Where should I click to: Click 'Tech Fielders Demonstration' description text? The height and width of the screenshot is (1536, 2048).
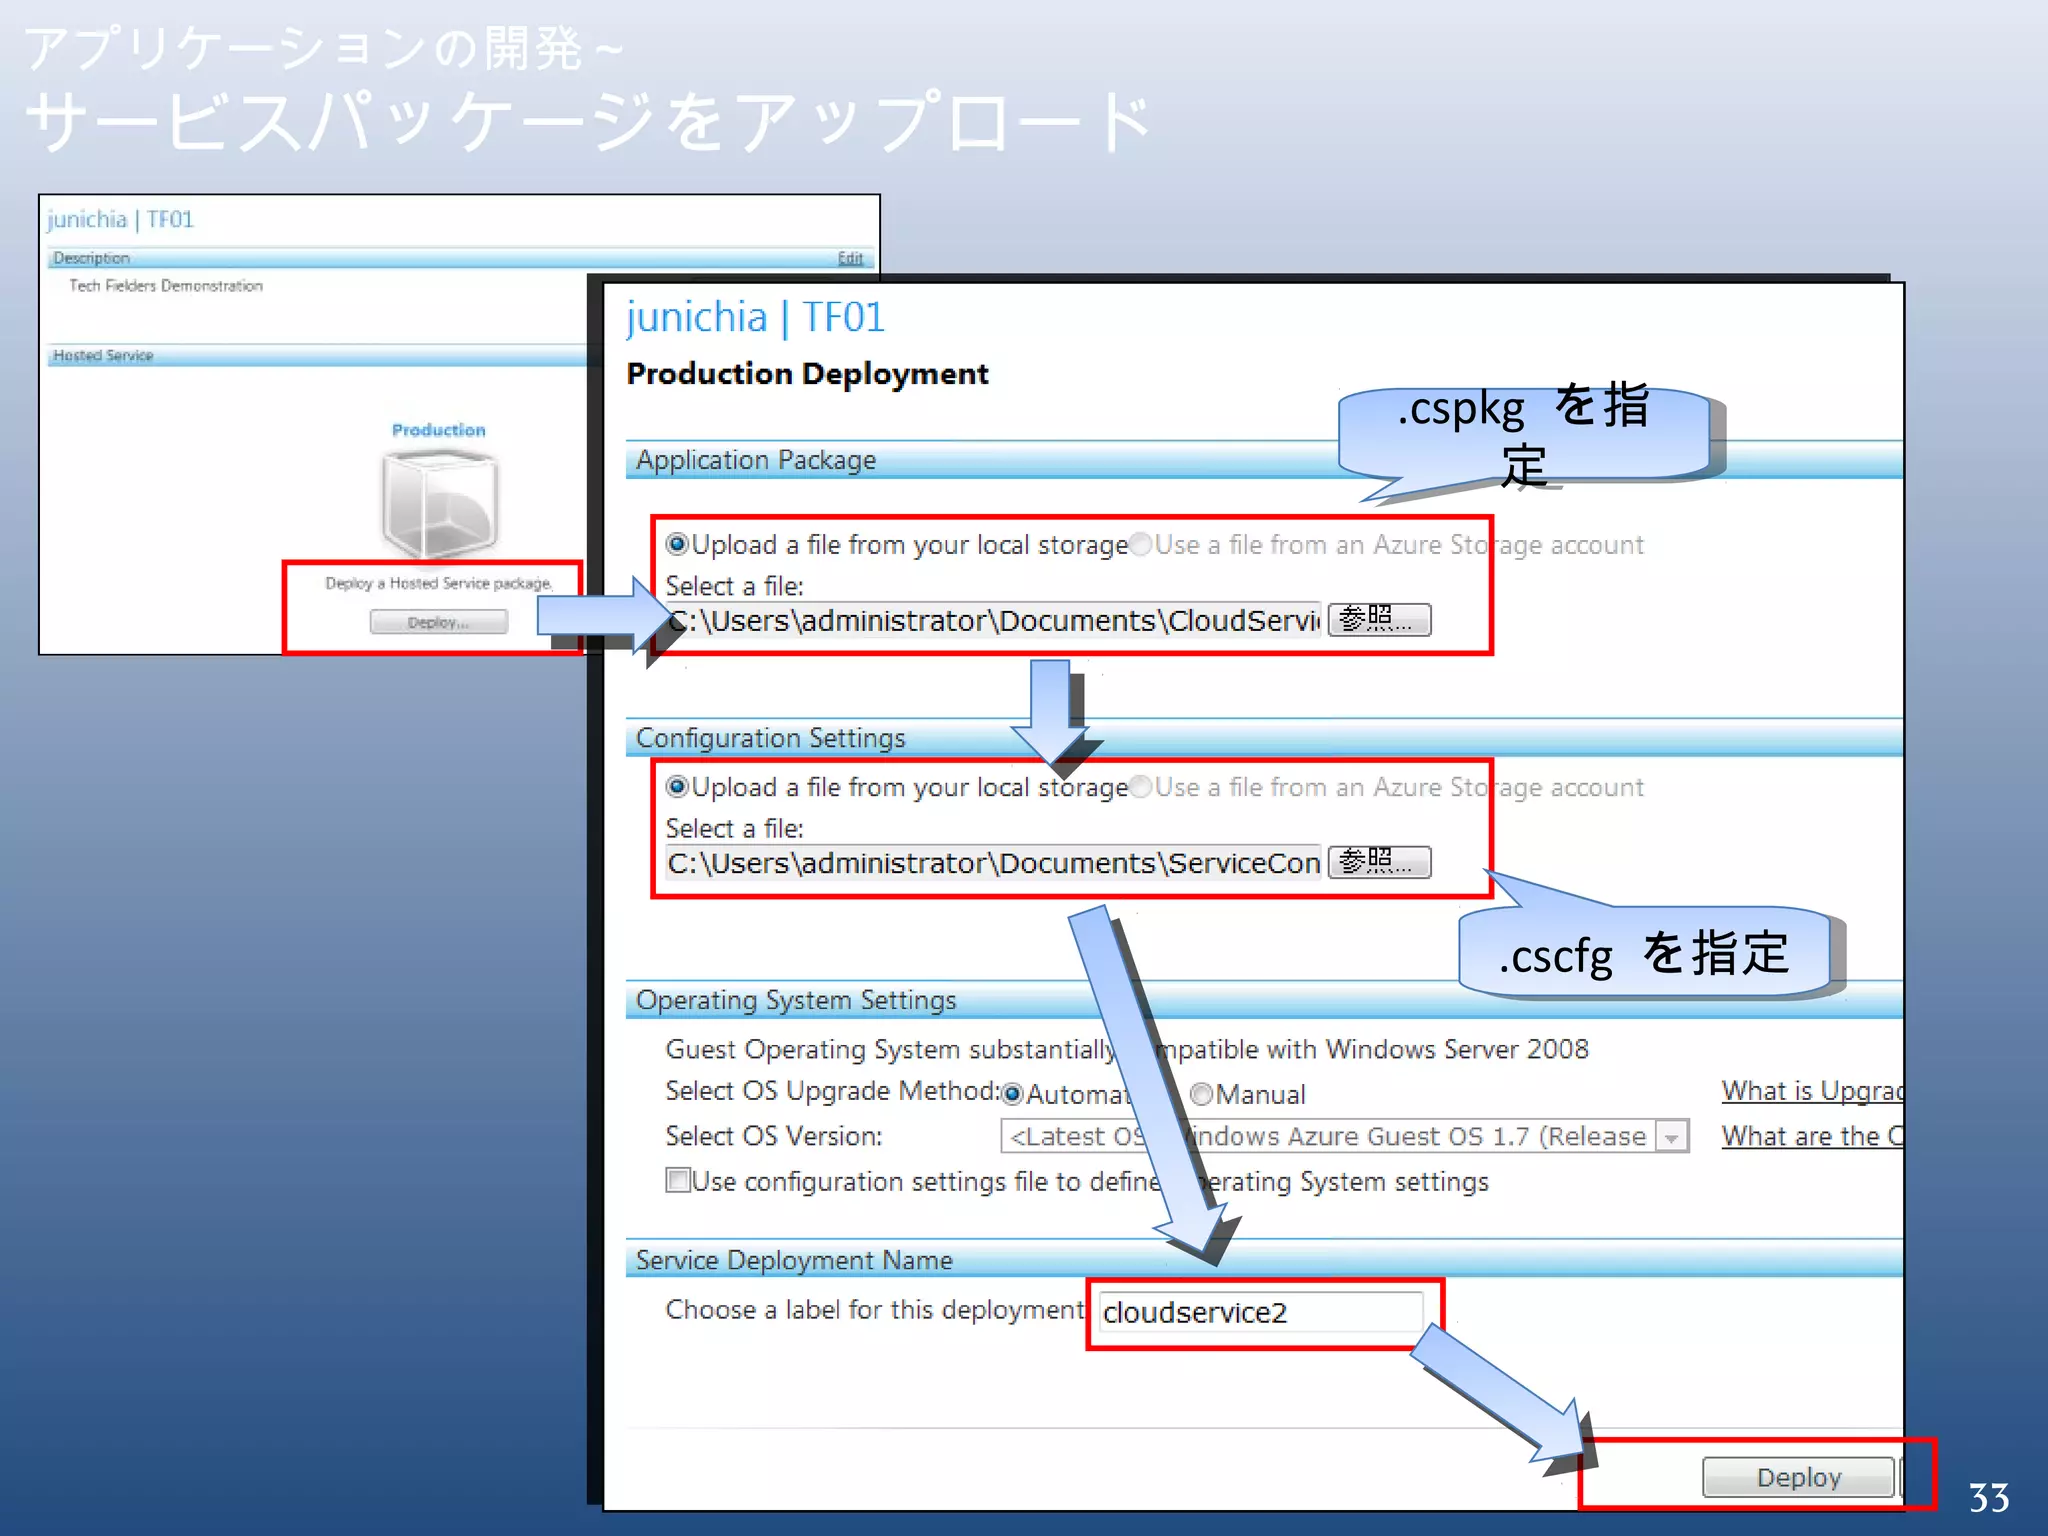pos(166,286)
